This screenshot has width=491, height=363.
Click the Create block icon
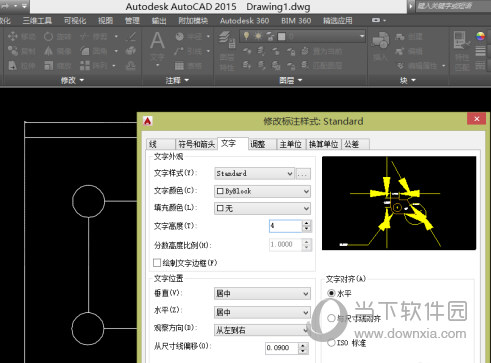coord(400,36)
